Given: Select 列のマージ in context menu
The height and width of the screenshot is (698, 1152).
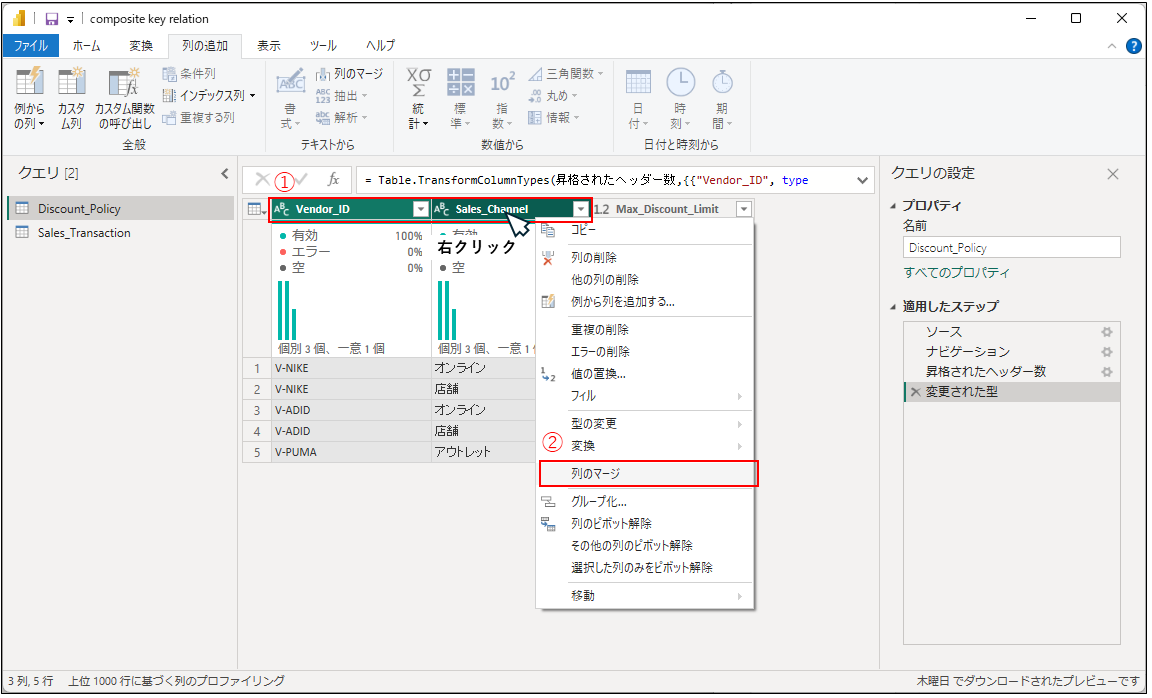Looking at the screenshot, I should coord(596,473).
